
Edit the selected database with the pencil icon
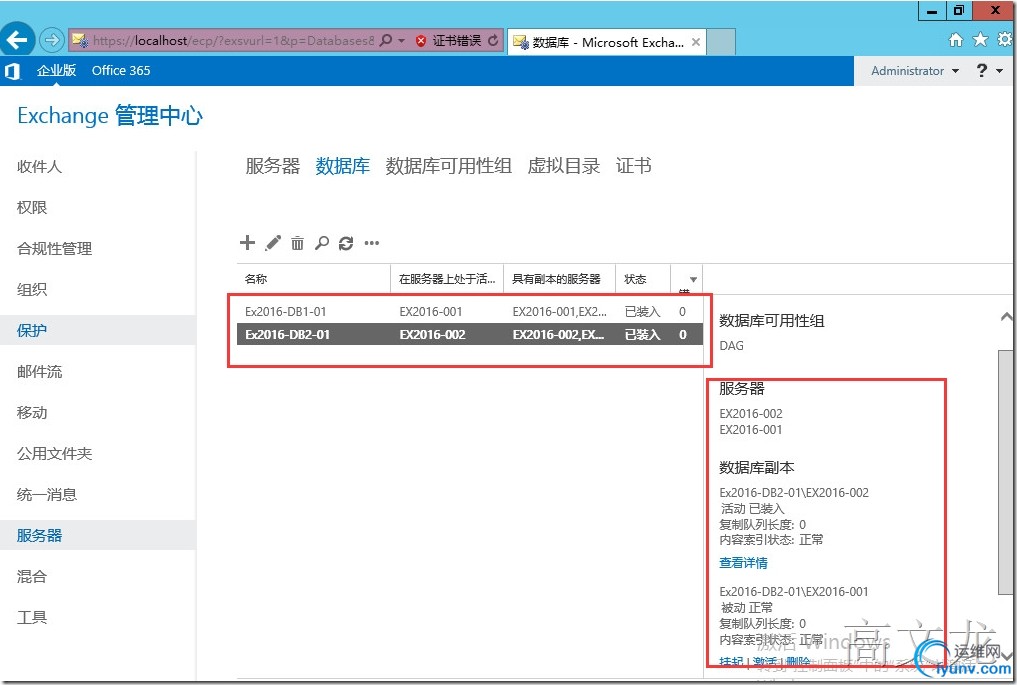pyautogui.click(x=273, y=243)
